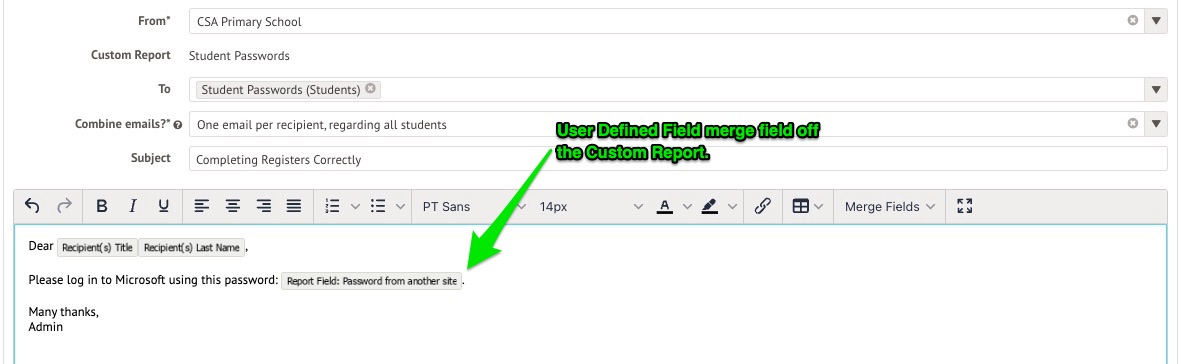Center align the text
This screenshot has width=1181, height=364.
click(x=233, y=206)
